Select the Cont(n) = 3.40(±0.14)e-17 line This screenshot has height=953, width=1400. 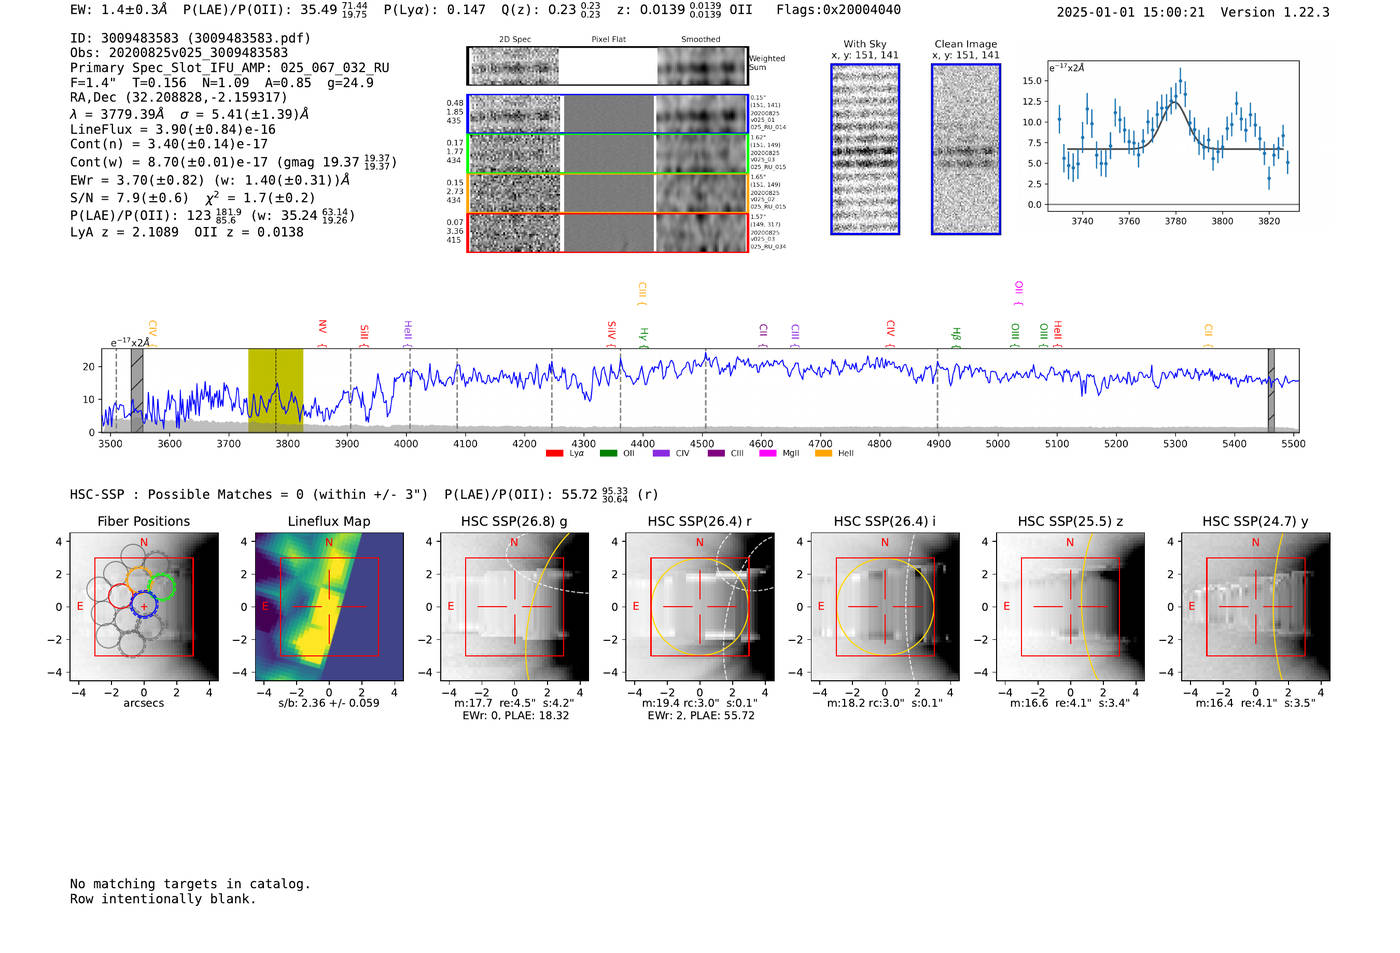tap(169, 144)
